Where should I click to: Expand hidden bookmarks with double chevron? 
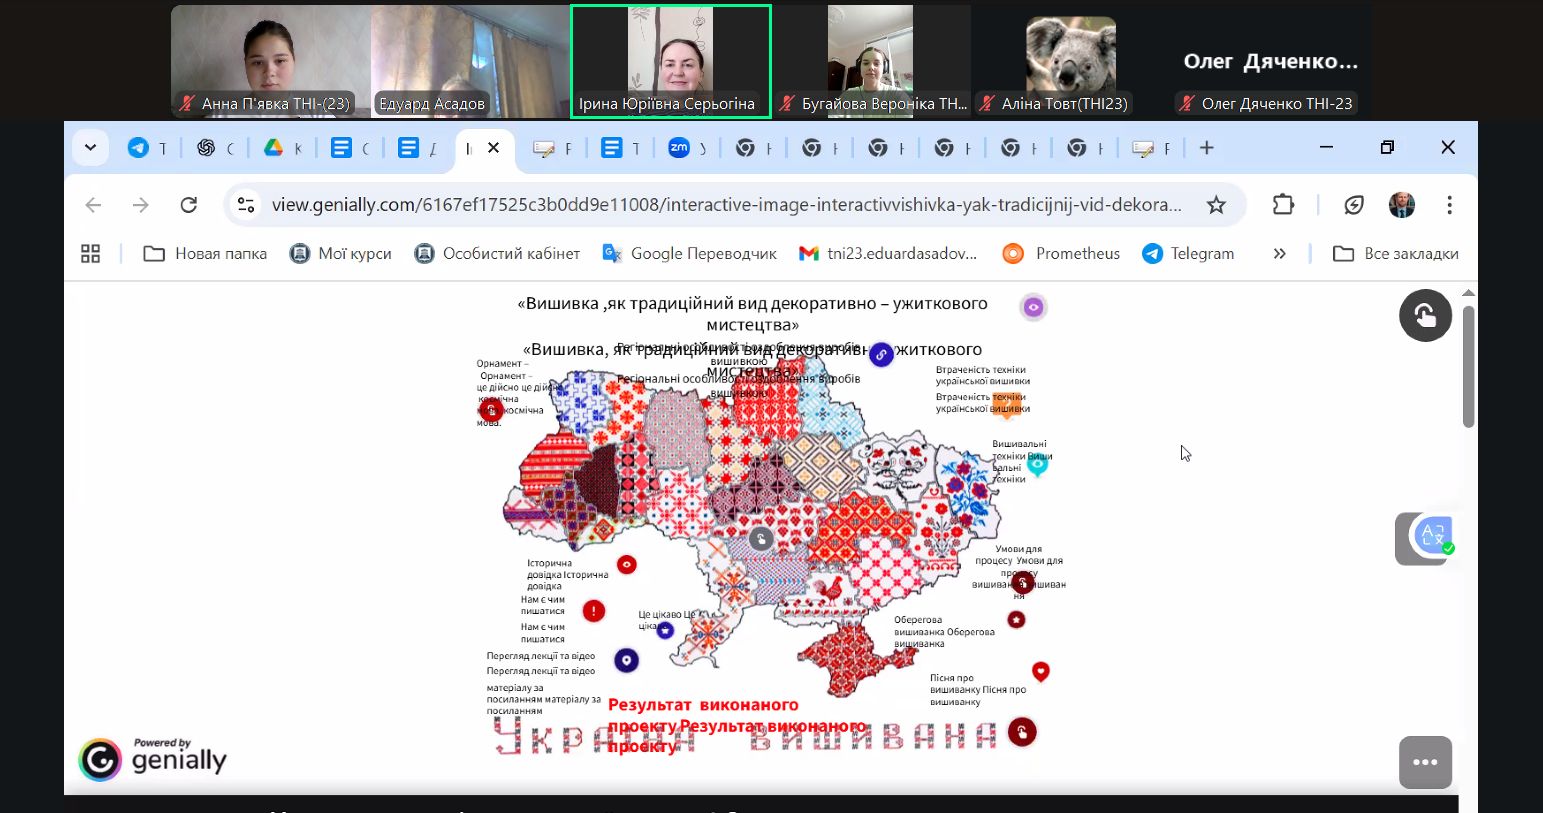1279,254
